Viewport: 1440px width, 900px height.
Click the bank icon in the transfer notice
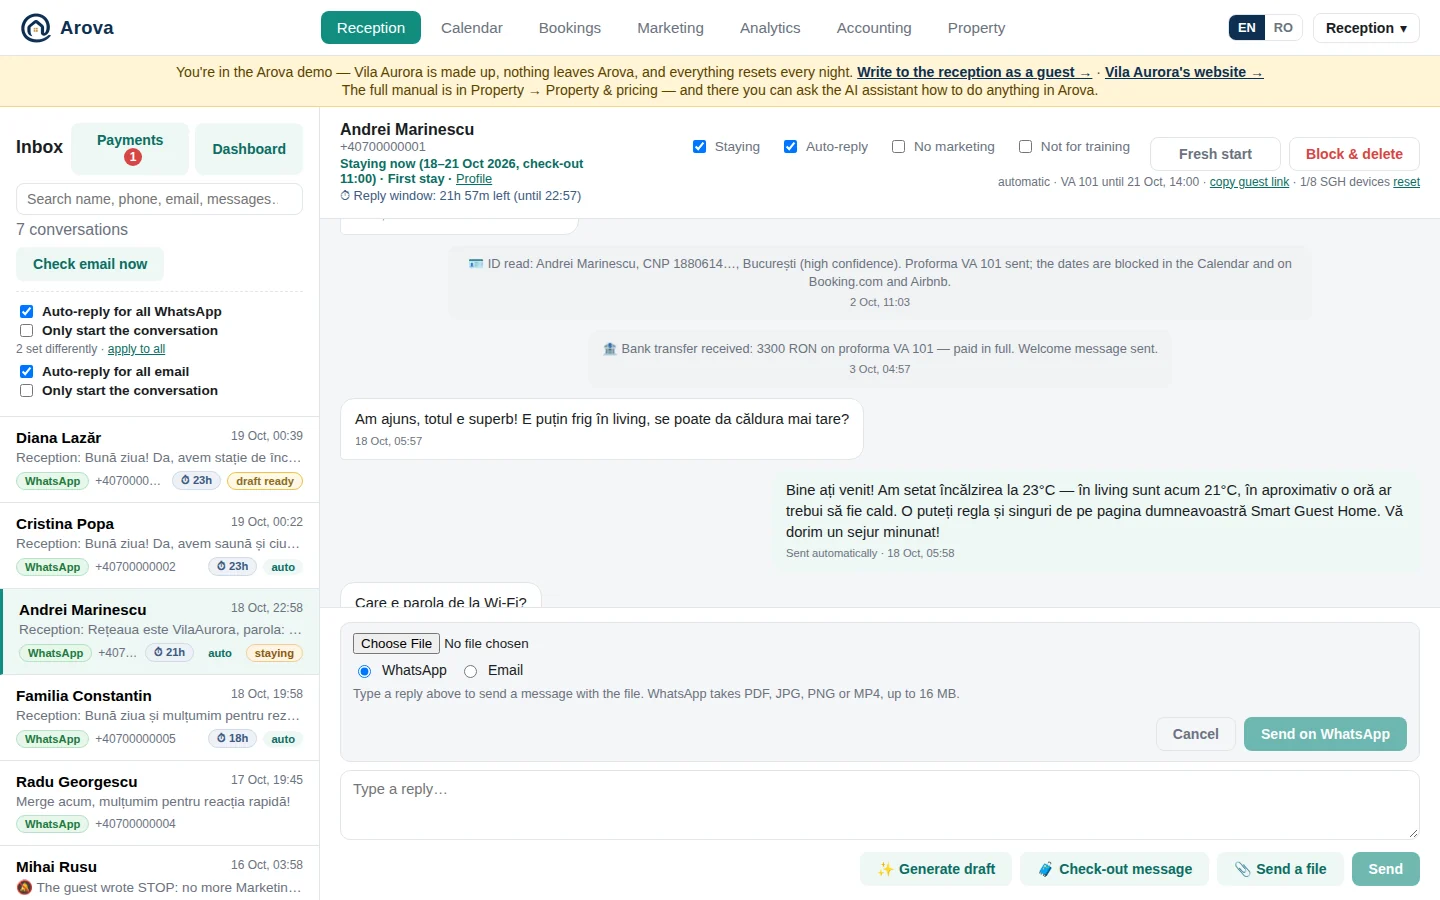[x=610, y=349]
